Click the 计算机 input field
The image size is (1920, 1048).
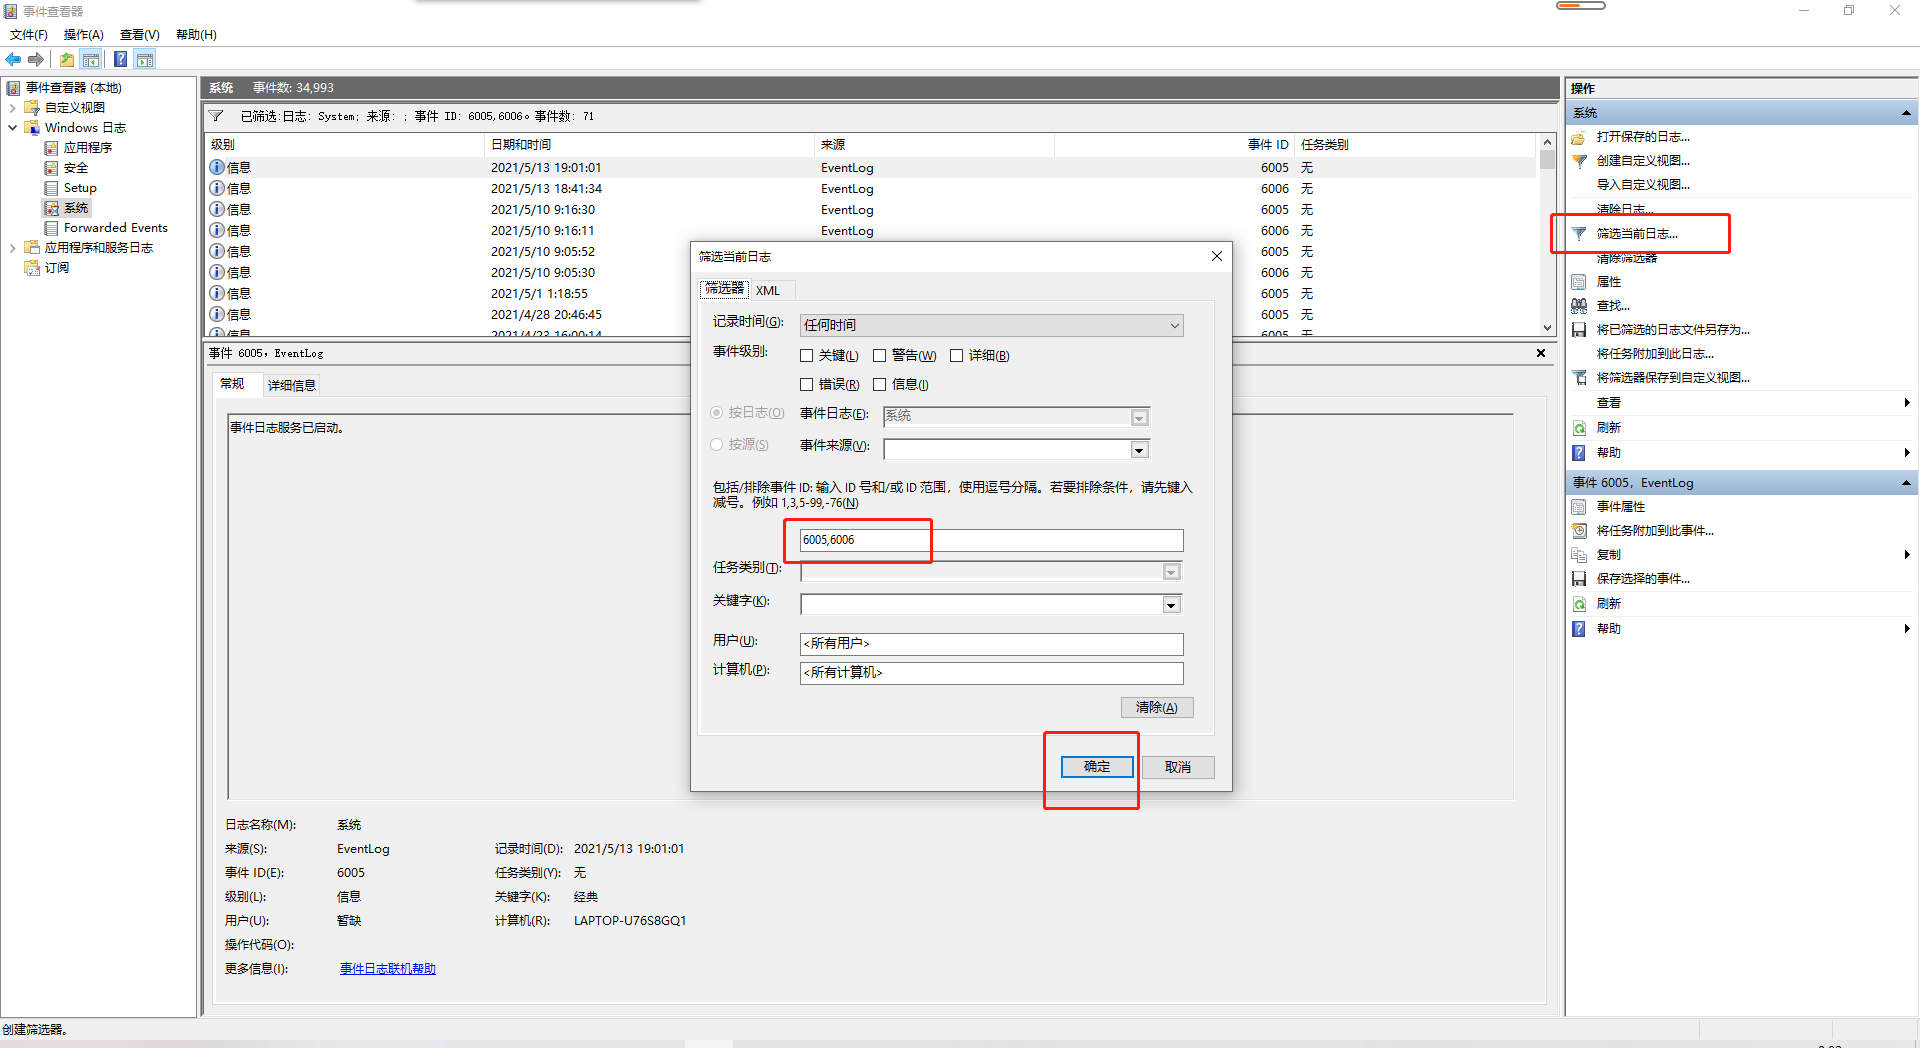click(x=992, y=673)
